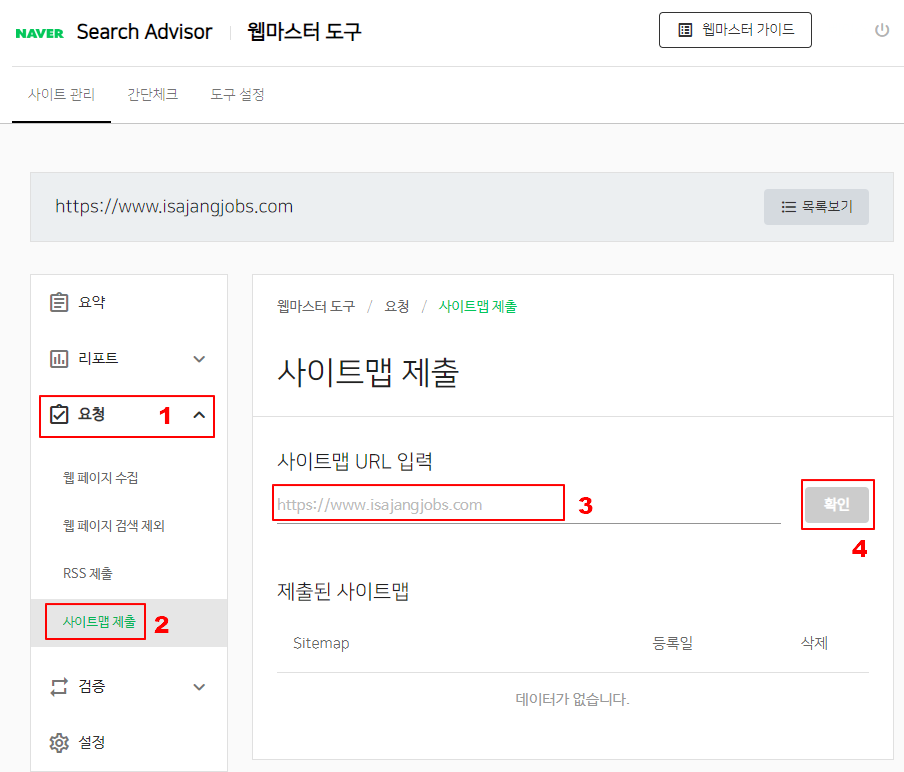The height and width of the screenshot is (772, 904).
Task: Click the 요약 clipboard icon
Action: pos(59,302)
